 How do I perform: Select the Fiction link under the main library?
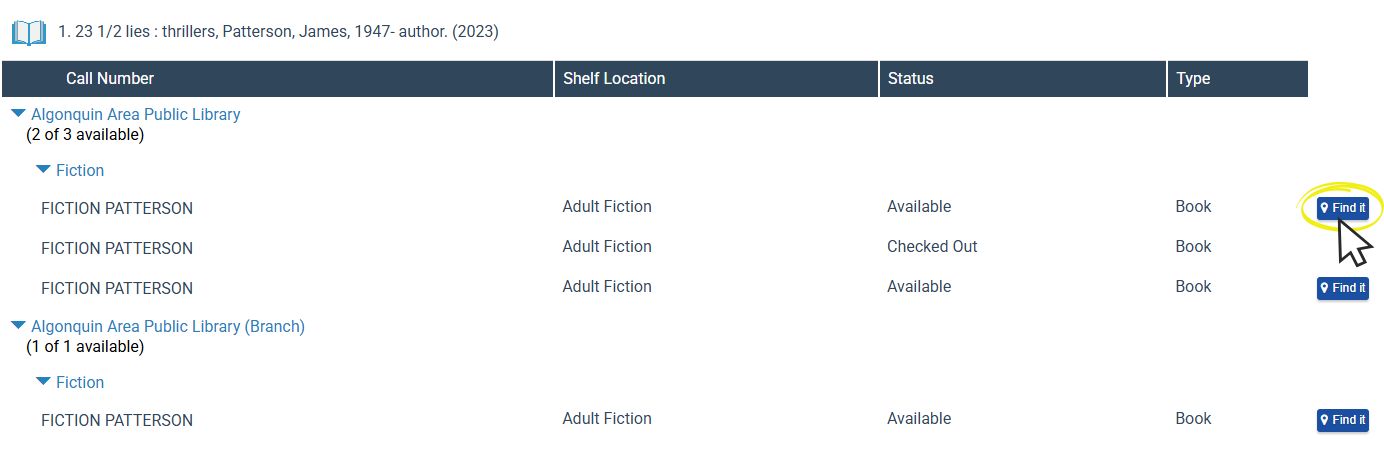(x=80, y=170)
